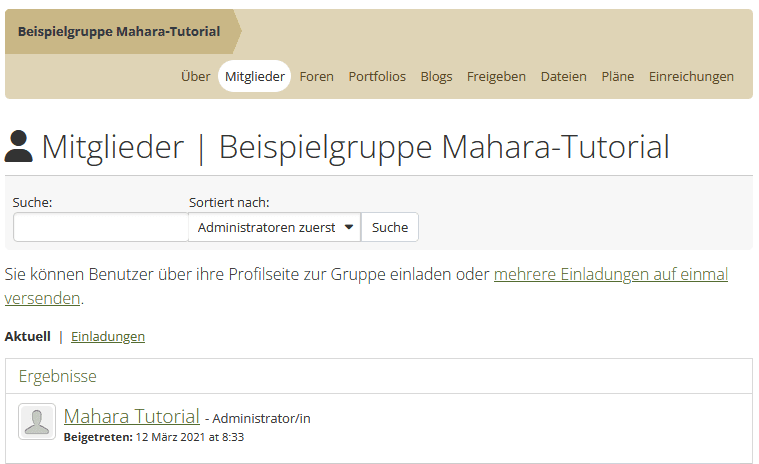
Task: Click the Administrator/in role label
Action: click(x=261, y=419)
